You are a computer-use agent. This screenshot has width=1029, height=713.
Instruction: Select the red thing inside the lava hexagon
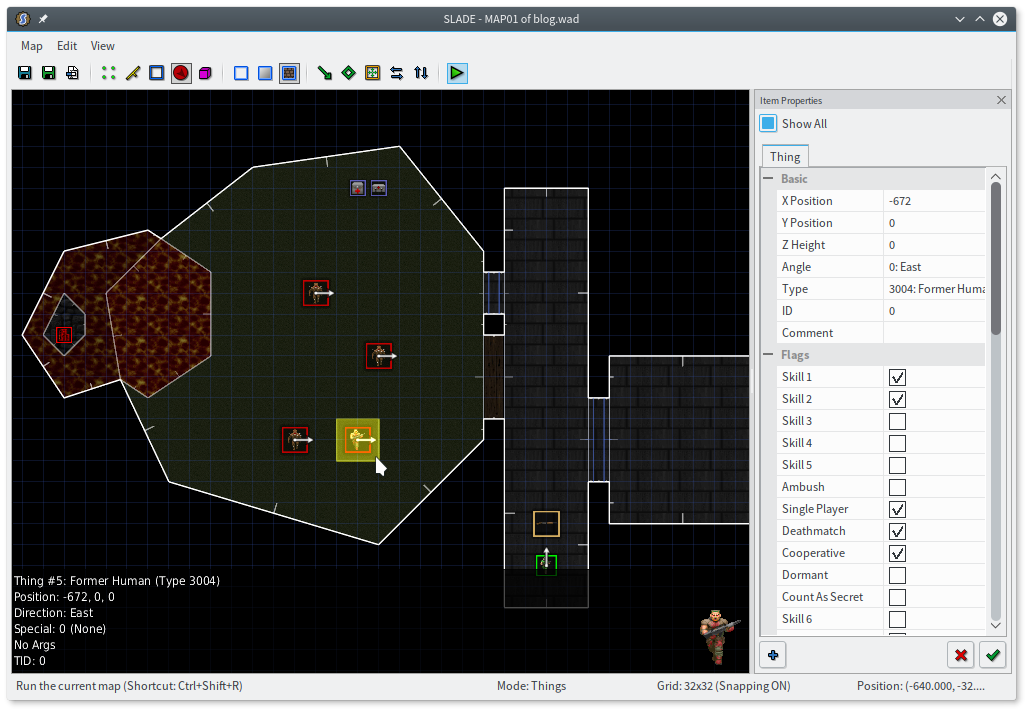pyautogui.click(x=64, y=335)
